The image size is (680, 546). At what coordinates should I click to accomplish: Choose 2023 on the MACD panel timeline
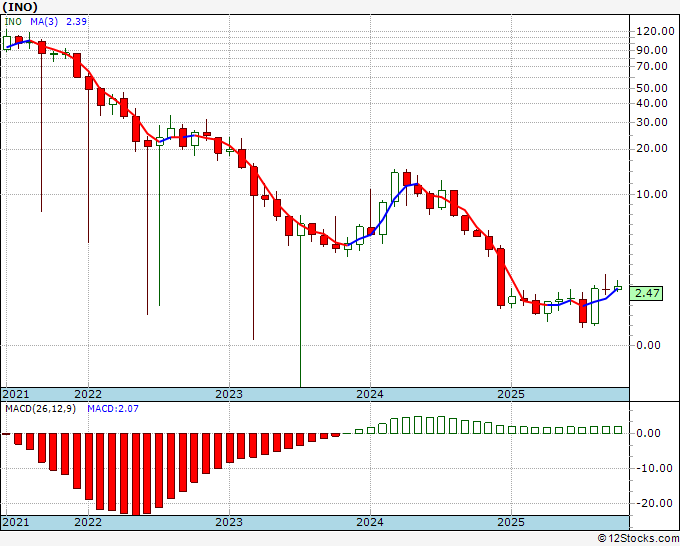click(229, 522)
